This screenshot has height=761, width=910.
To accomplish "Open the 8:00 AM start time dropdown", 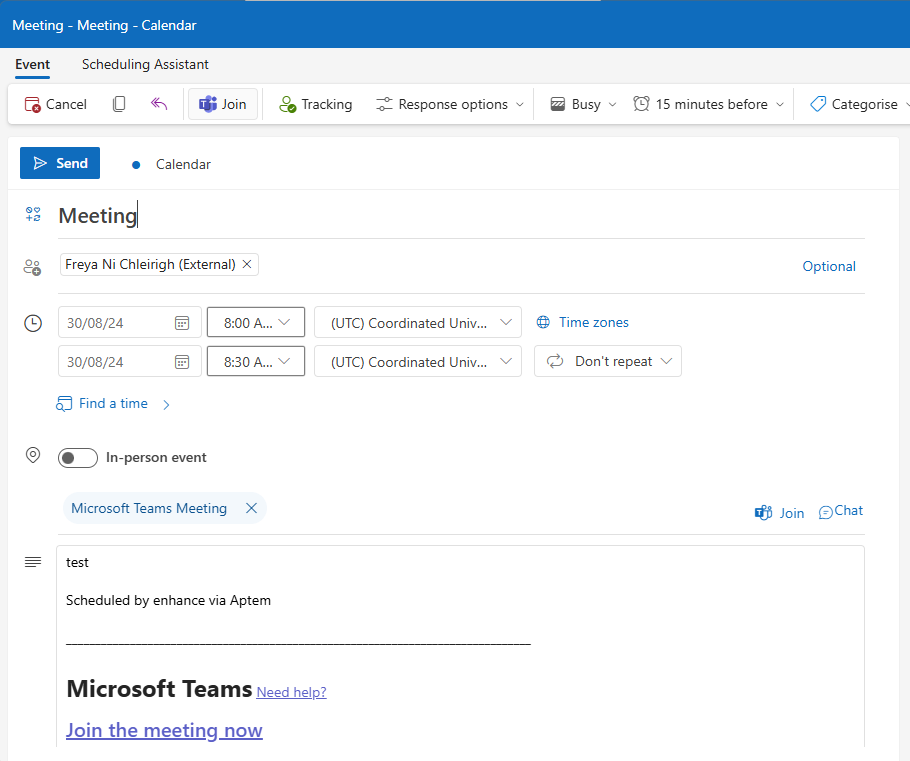I will tap(256, 322).
